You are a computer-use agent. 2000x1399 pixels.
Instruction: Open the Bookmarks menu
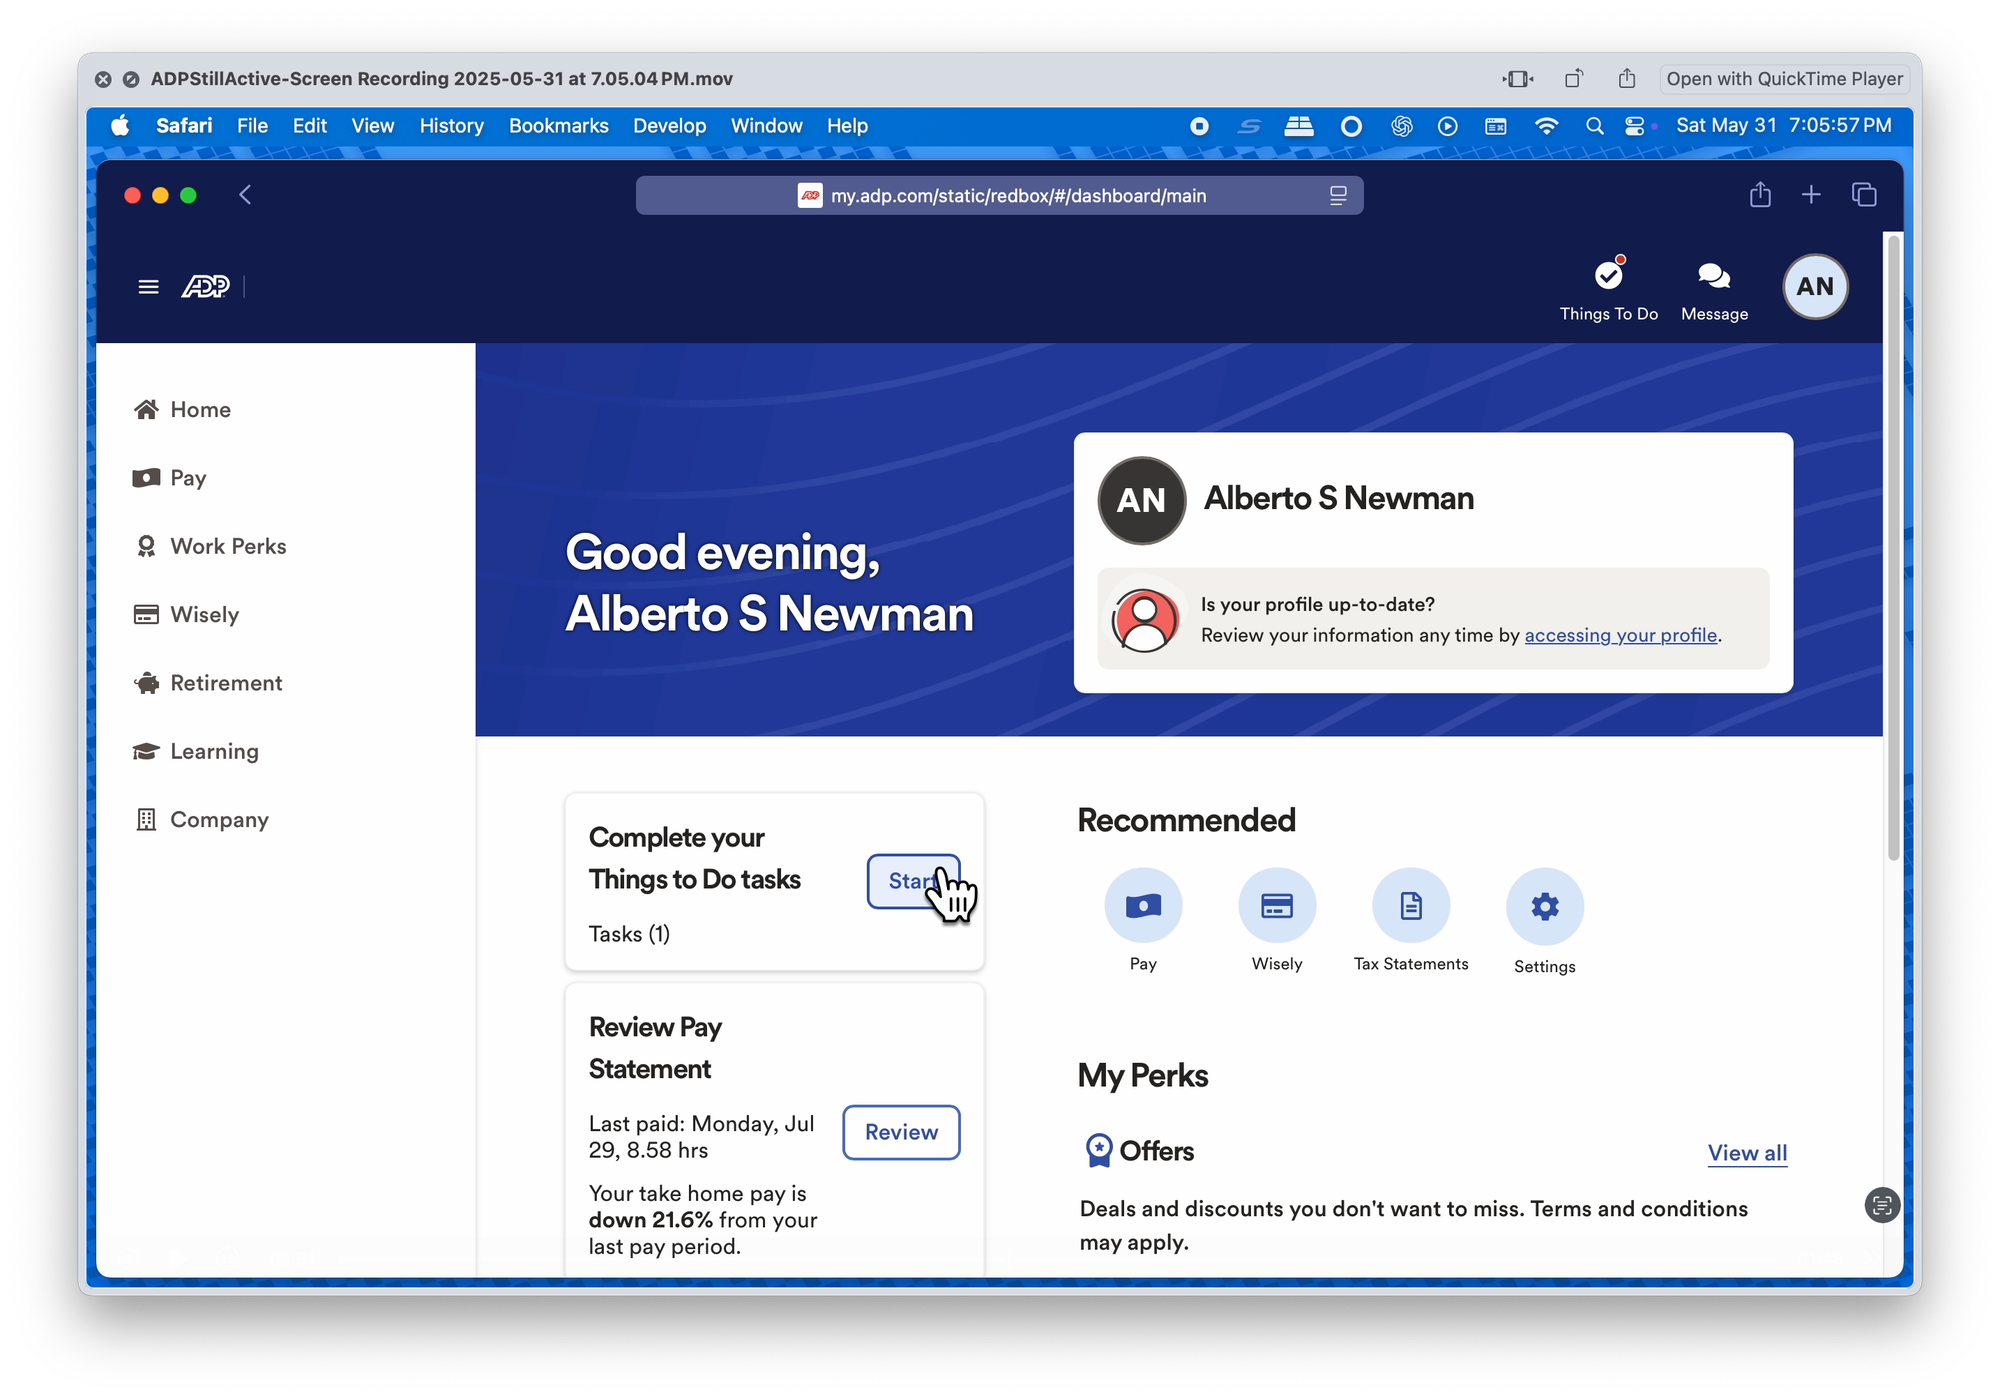558,126
